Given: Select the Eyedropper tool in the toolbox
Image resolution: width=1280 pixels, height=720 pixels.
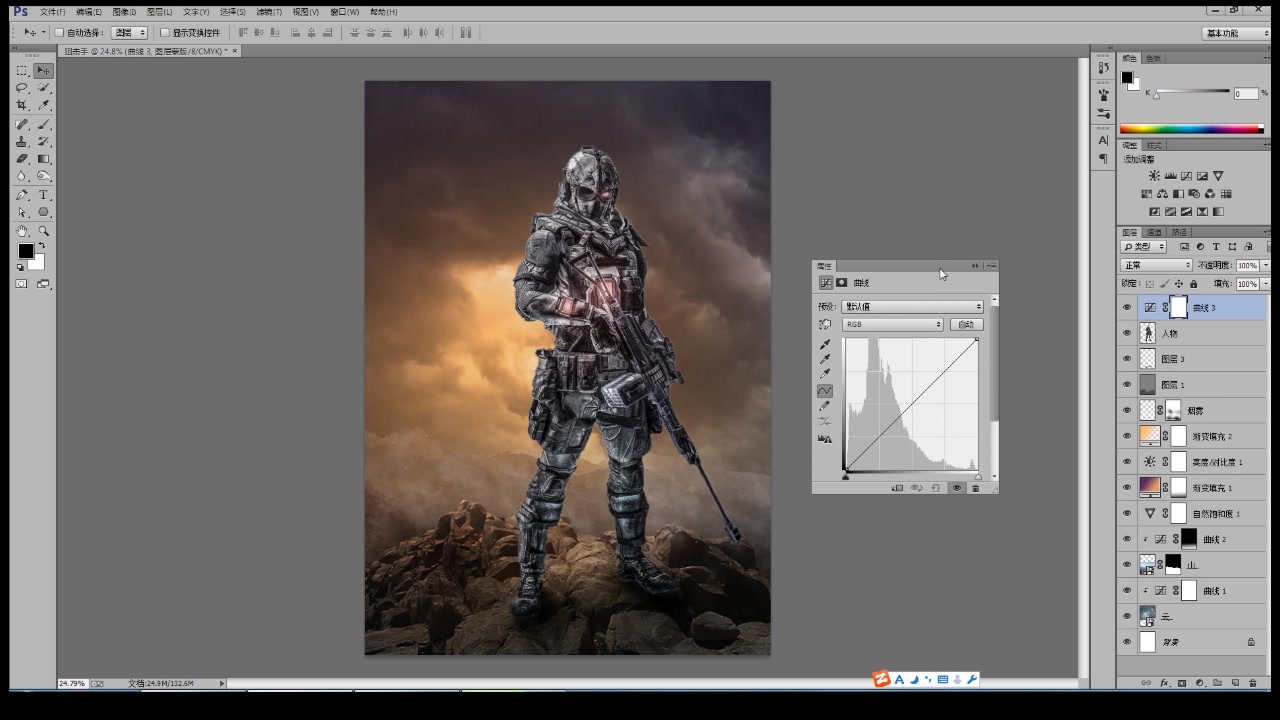Looking at the screenshot, I should pos(43,105).
